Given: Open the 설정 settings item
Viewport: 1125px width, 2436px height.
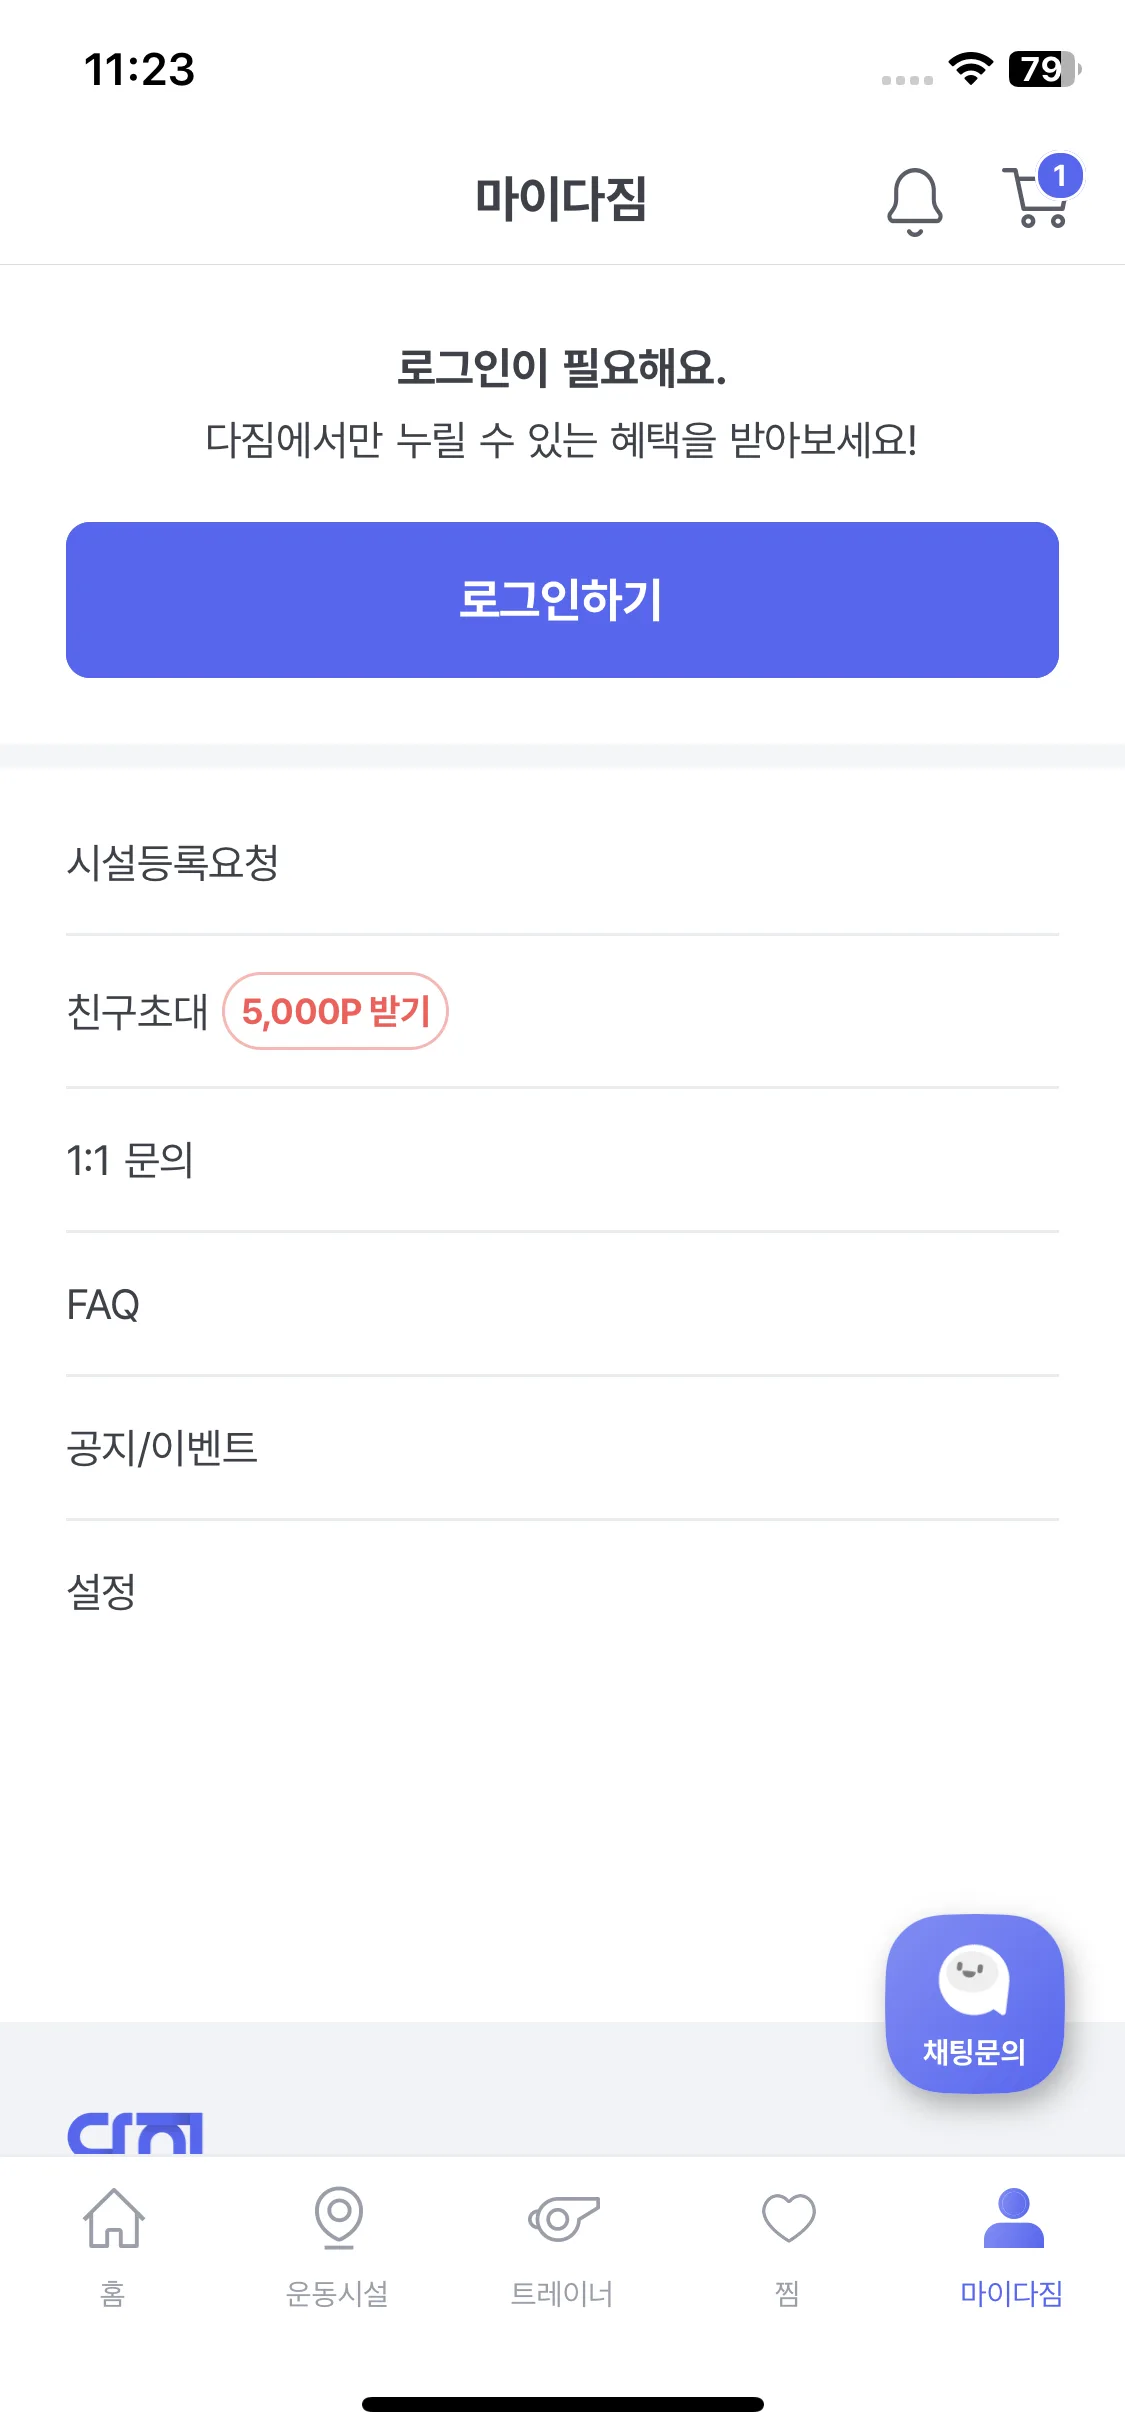Looking at the screenshot, I should point(101,1591).
